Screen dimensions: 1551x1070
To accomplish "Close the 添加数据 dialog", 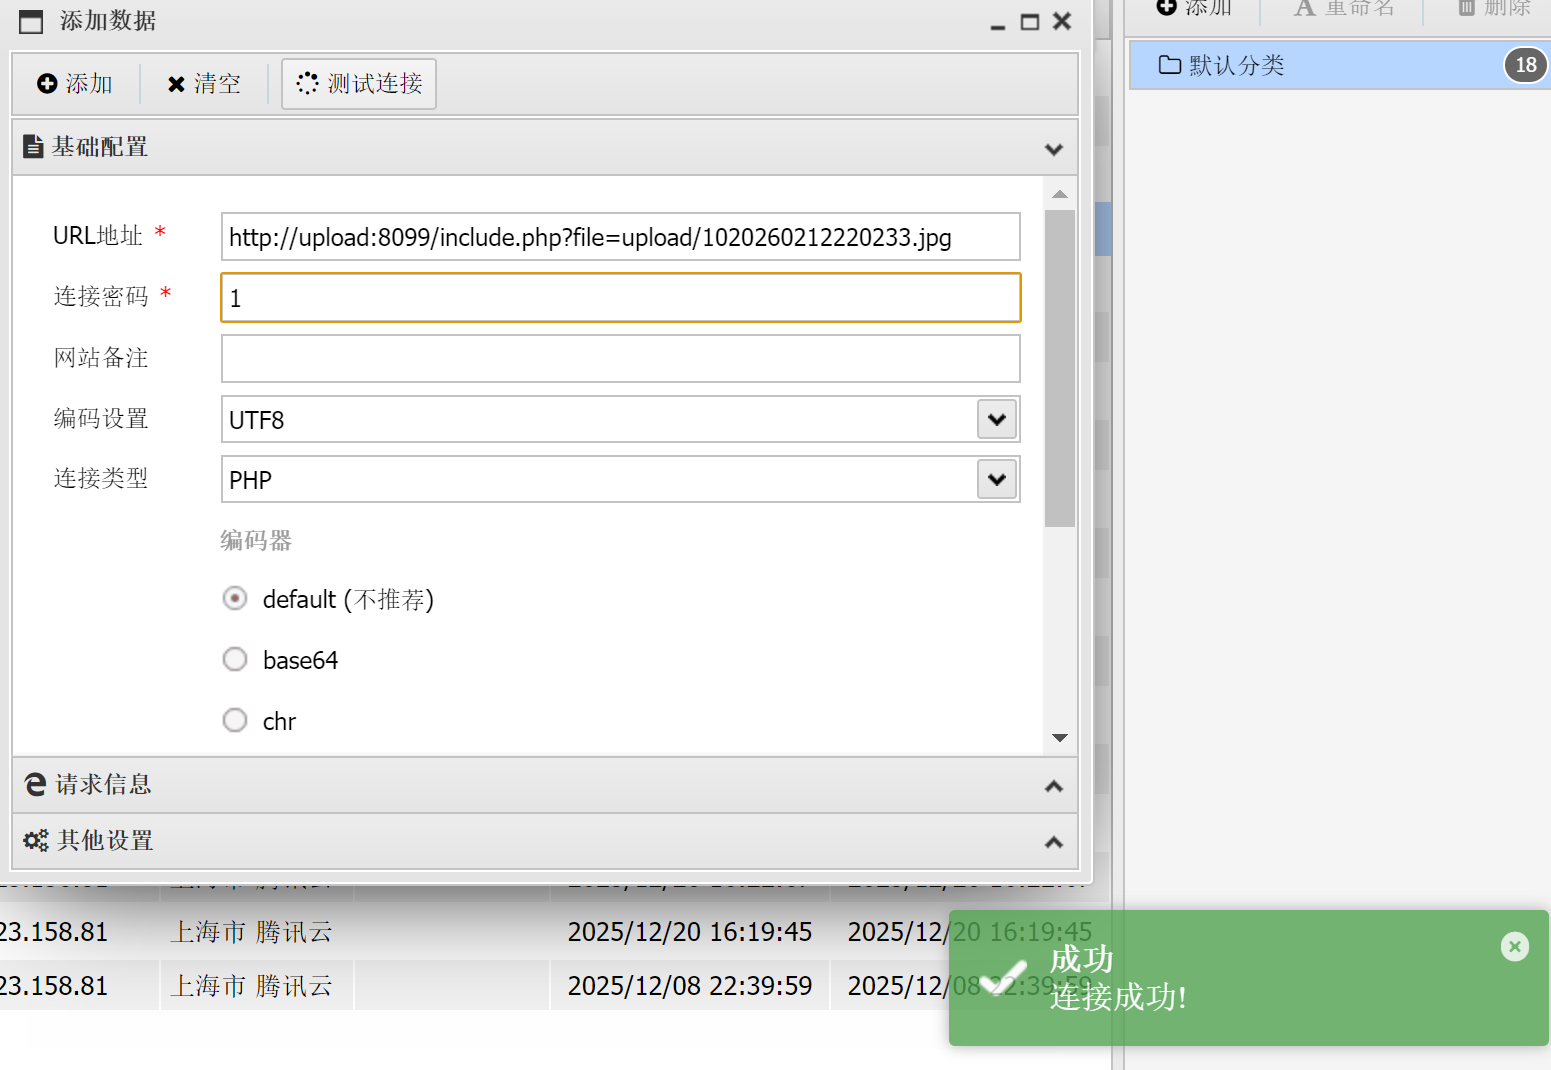I will (x=1062, y=21).
